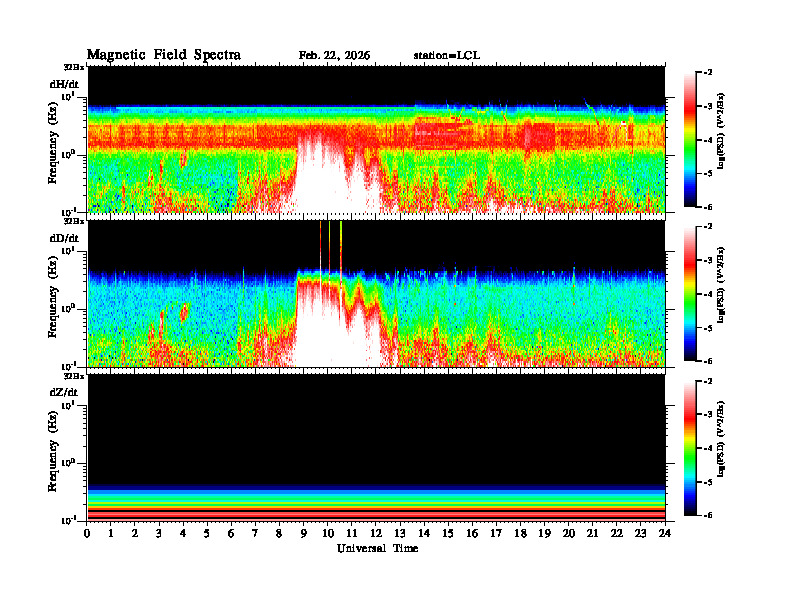Click the 'dZ/dt' panel label

pyautogui.click(x=64, y=392)
